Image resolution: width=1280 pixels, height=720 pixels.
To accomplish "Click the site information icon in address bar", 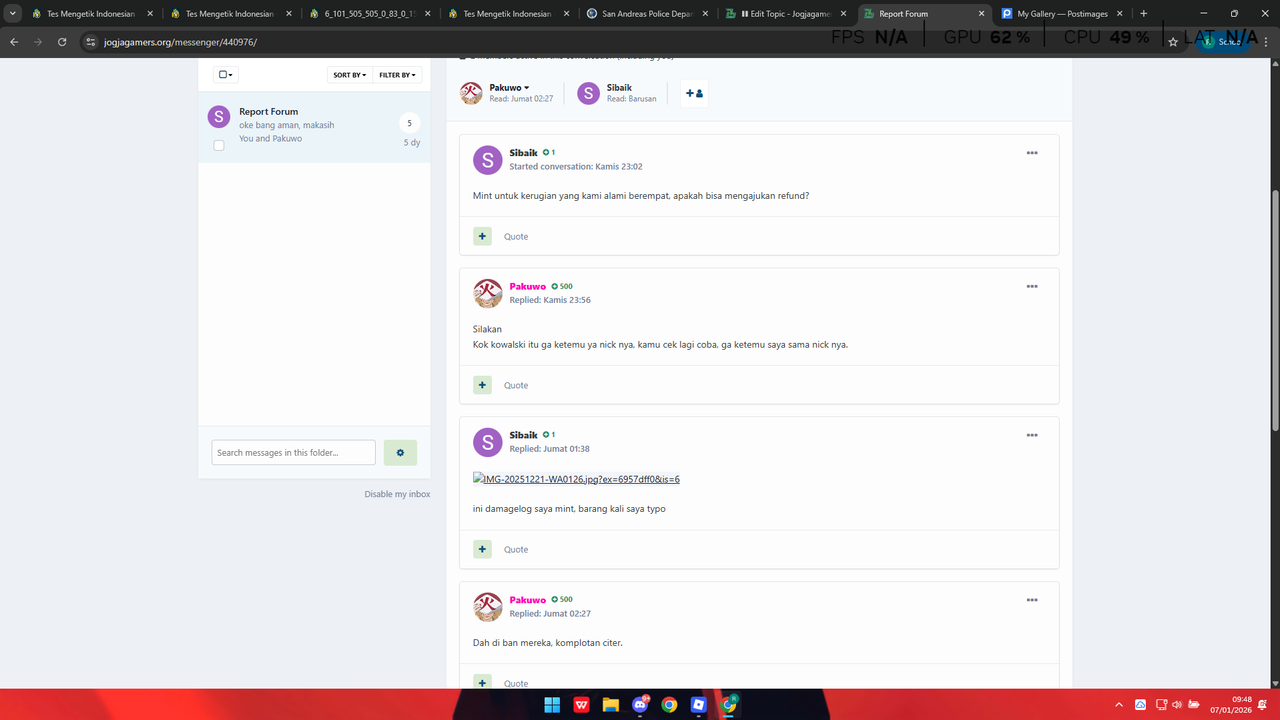I will point(90,43).
